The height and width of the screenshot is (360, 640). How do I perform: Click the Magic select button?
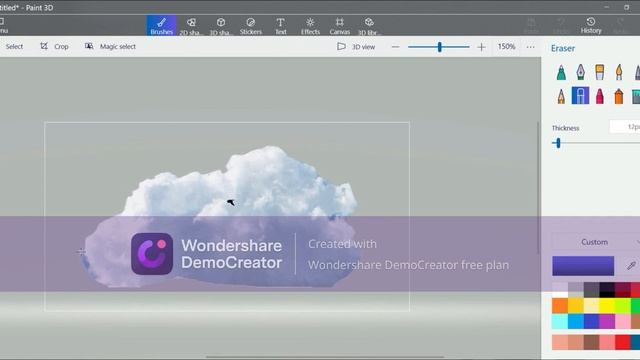(110, 47)
